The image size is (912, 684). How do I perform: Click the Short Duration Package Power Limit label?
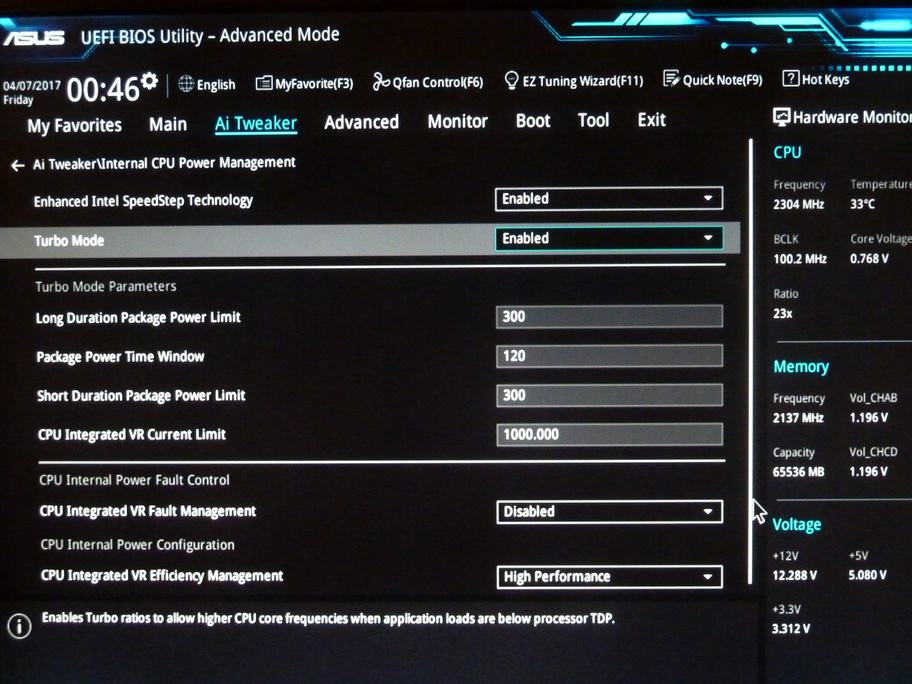141,396
